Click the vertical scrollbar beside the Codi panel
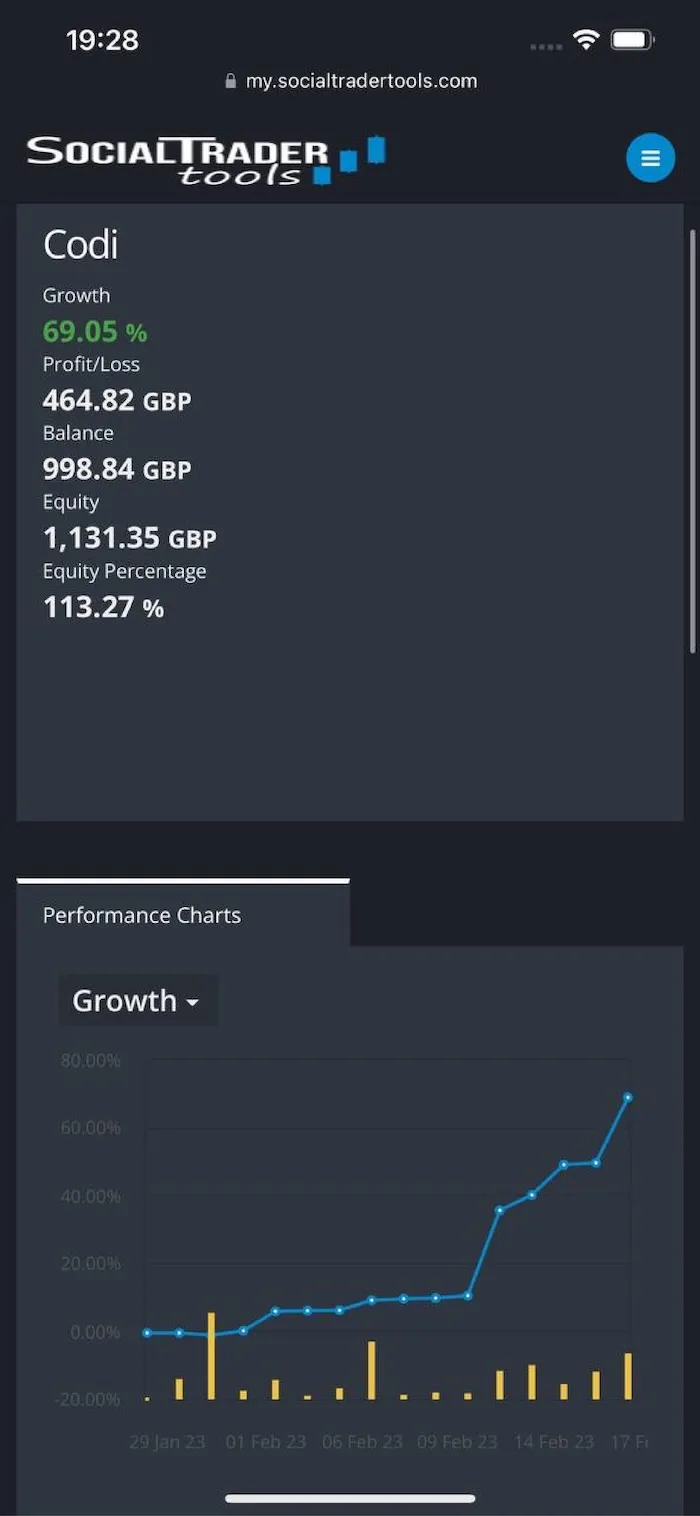This screenshot has width=700, height=1516. pos(692,441)
